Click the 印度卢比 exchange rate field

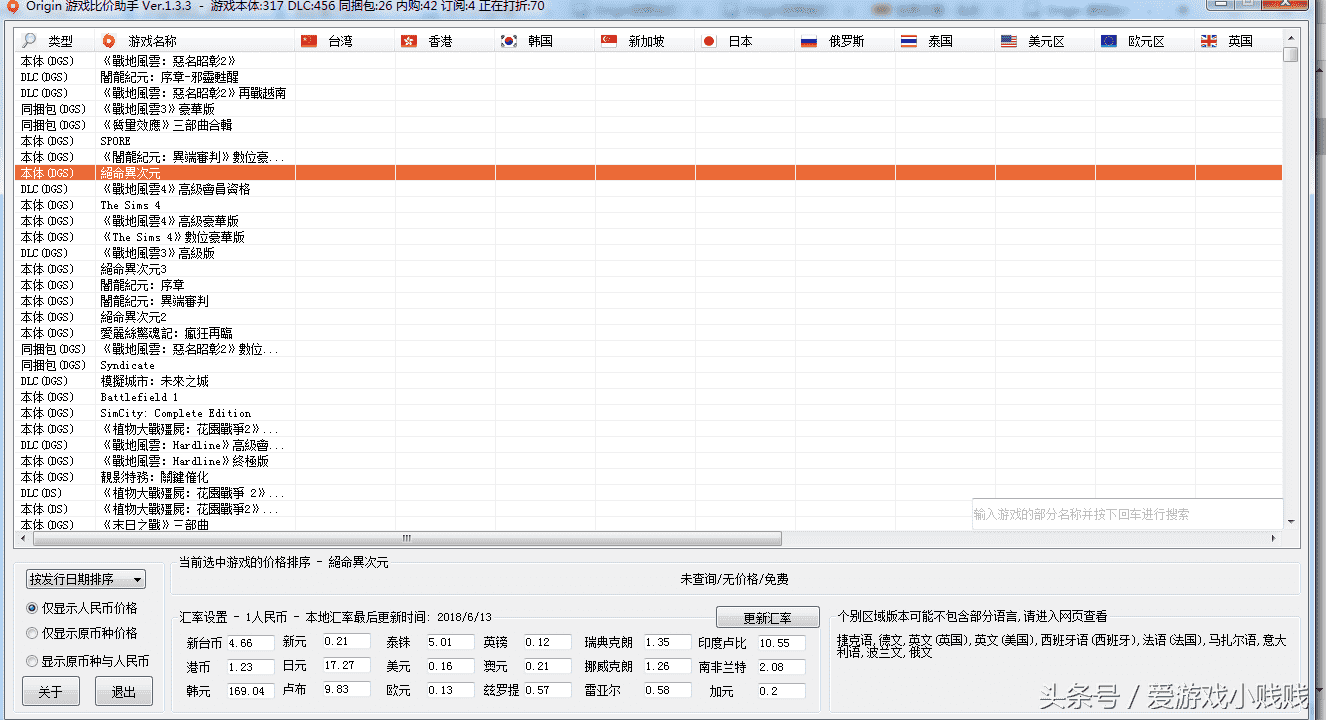pyautogui.click(x=781, y=642)
